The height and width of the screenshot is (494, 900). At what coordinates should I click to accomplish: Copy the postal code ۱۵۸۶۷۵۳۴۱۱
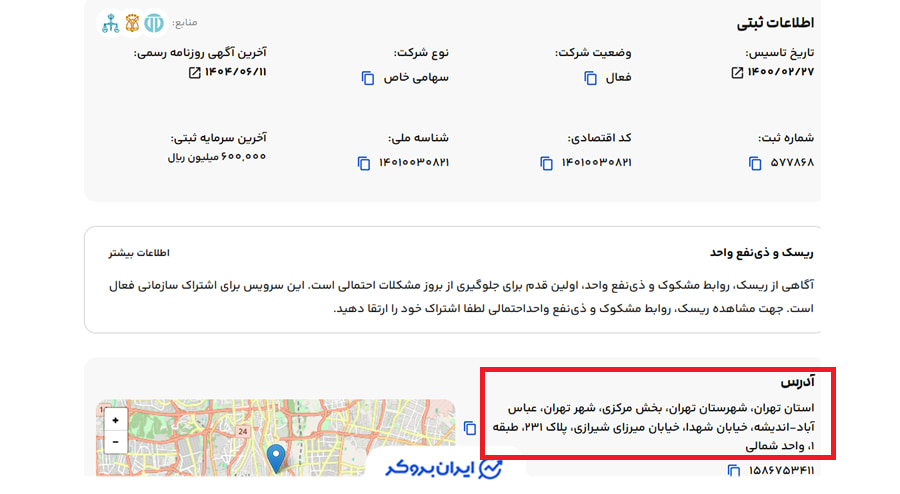click(x=732, y=471)
